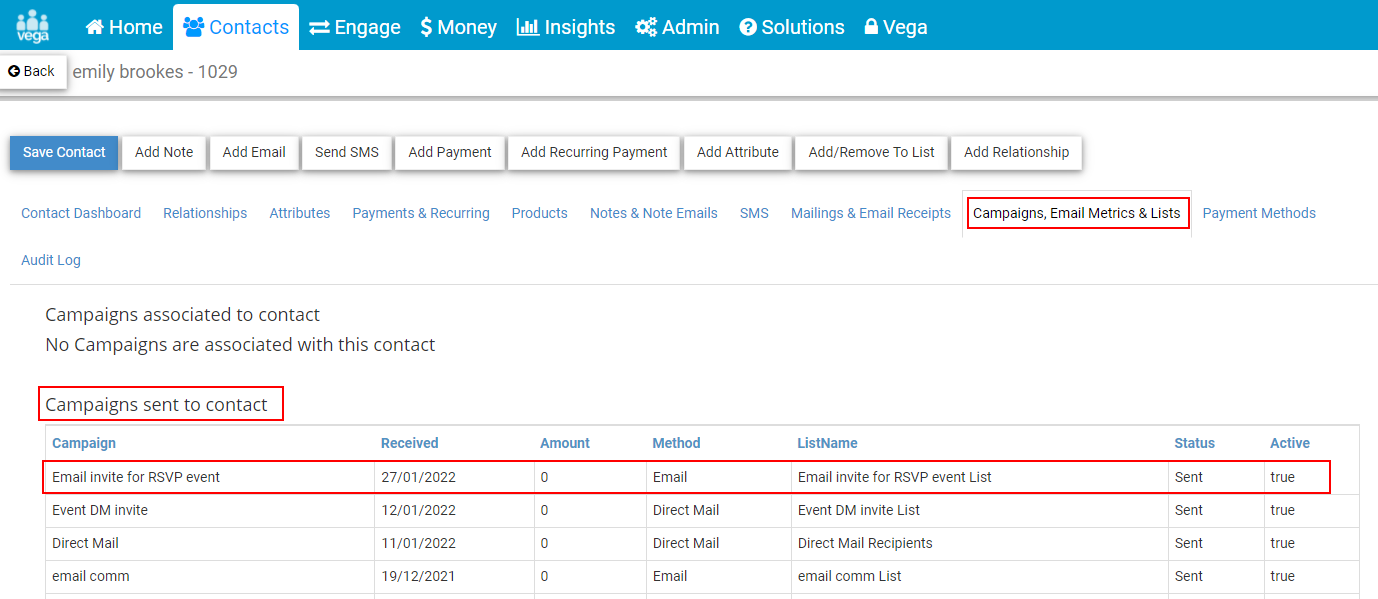Click the Vega logo icon
This screenshot has width=1378, height=599.
[x=33, y=26]
